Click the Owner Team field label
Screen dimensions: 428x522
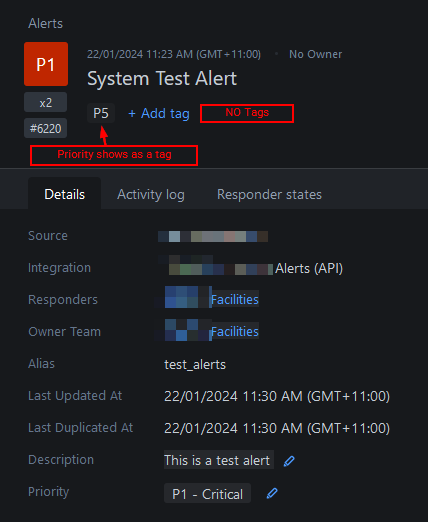(64, 332)
